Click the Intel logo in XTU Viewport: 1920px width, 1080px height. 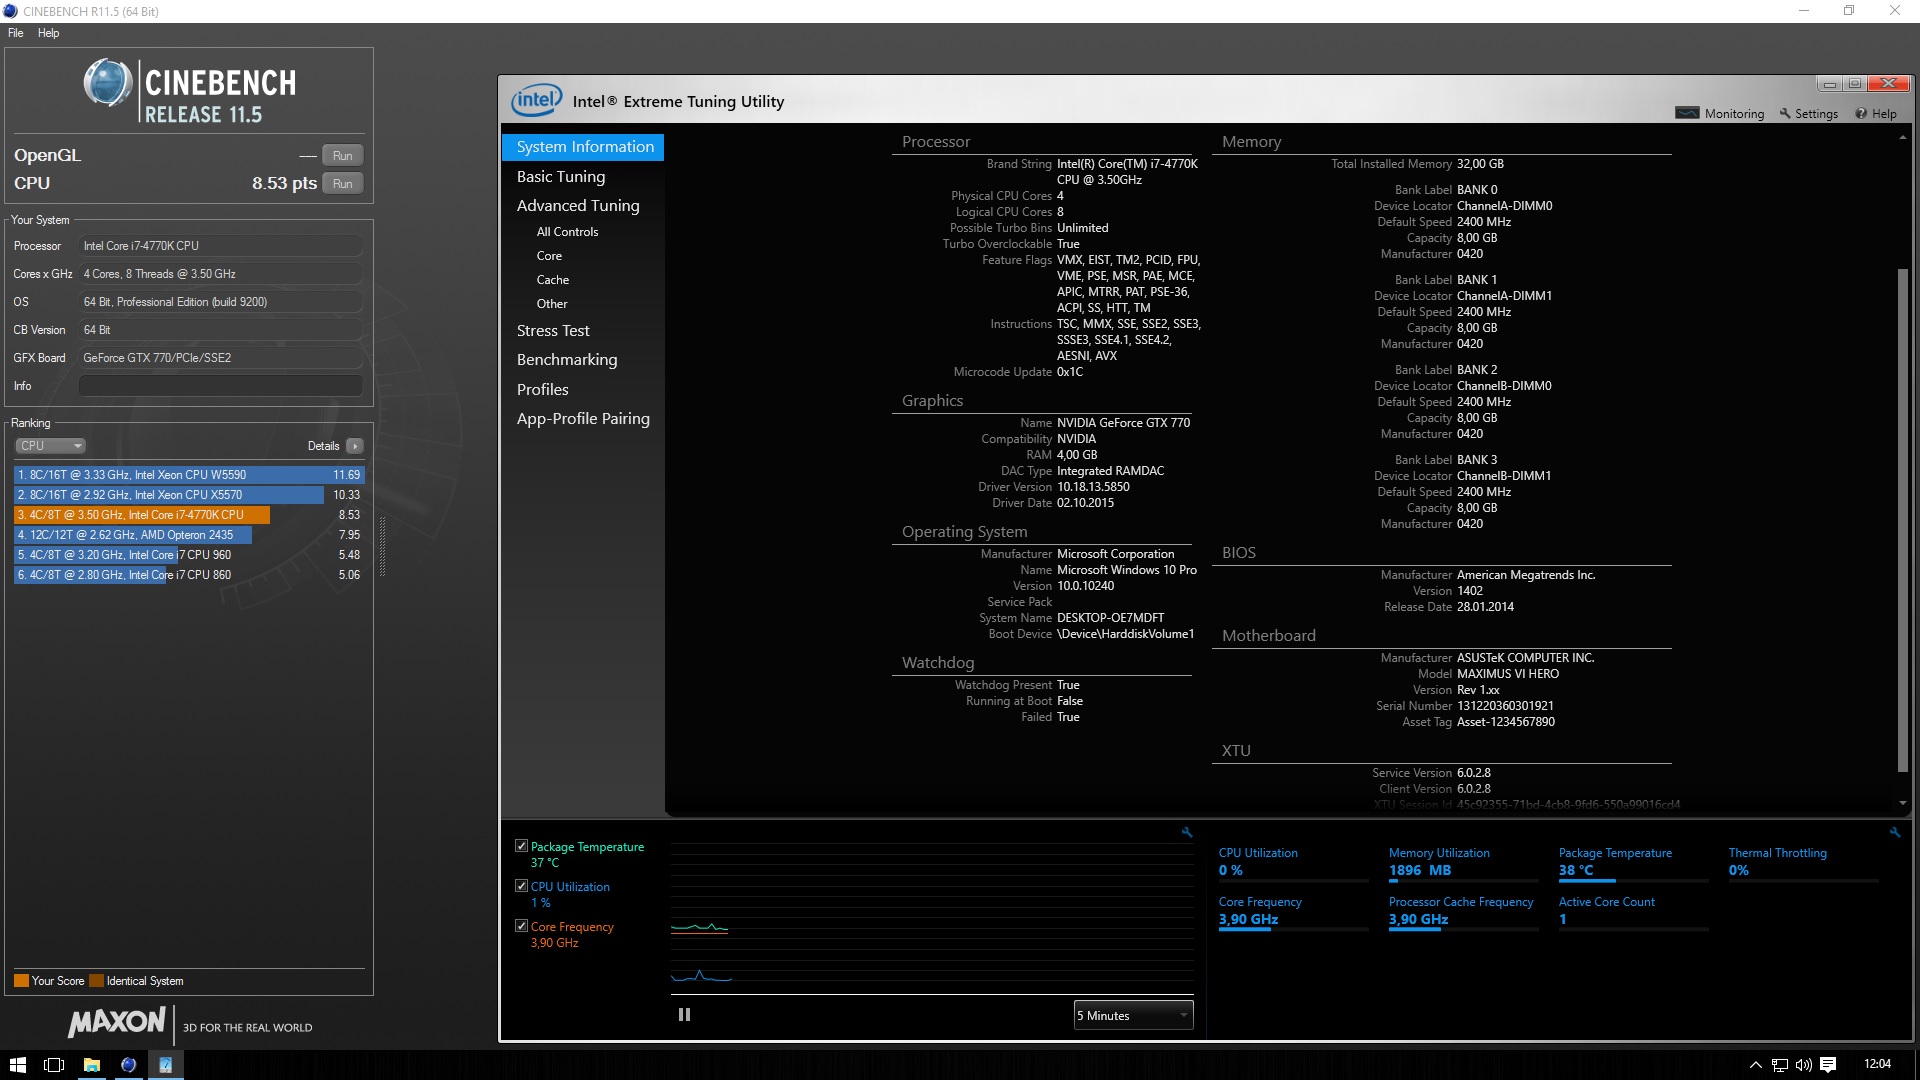click(x=536, y=100)
